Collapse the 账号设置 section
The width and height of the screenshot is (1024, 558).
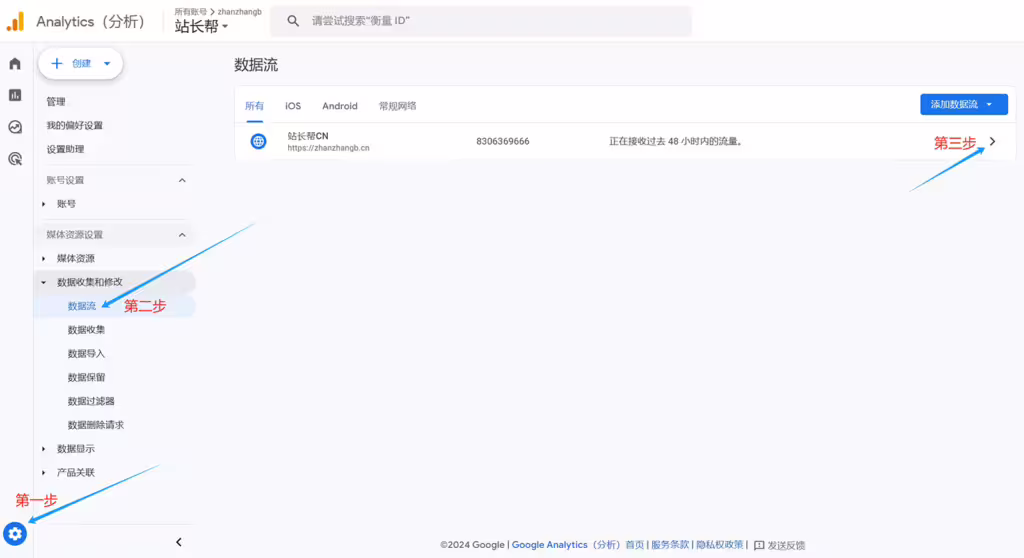click(182, 180)
